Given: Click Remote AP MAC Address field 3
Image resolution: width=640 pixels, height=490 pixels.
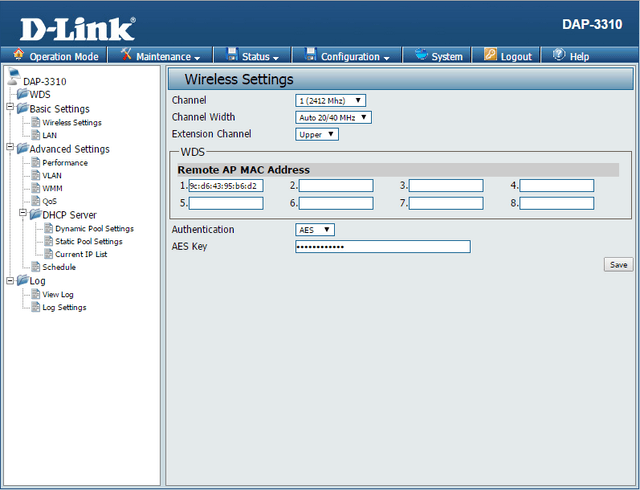Looking at the screenshot, I should [x=446, y=186].
